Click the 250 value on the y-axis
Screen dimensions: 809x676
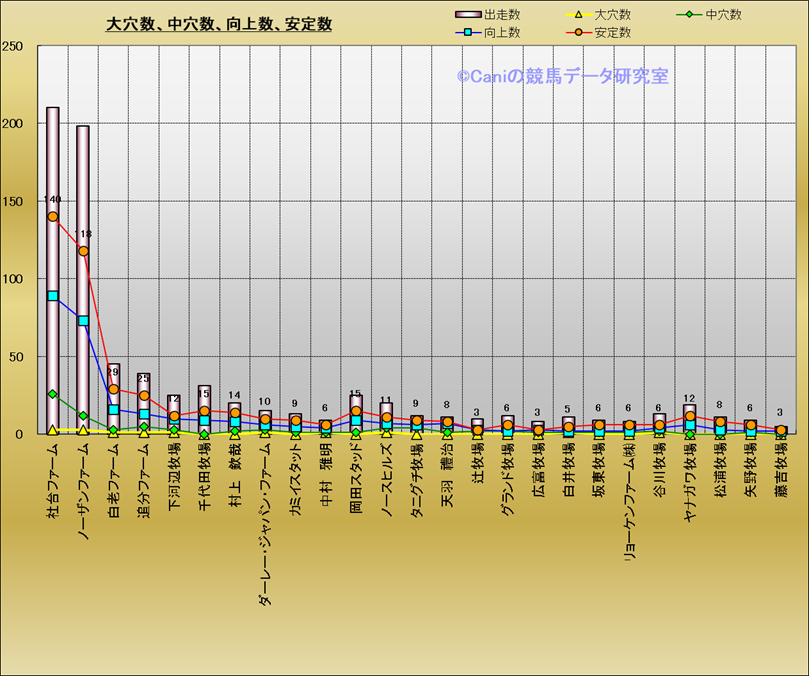click(x=13, y=47)
